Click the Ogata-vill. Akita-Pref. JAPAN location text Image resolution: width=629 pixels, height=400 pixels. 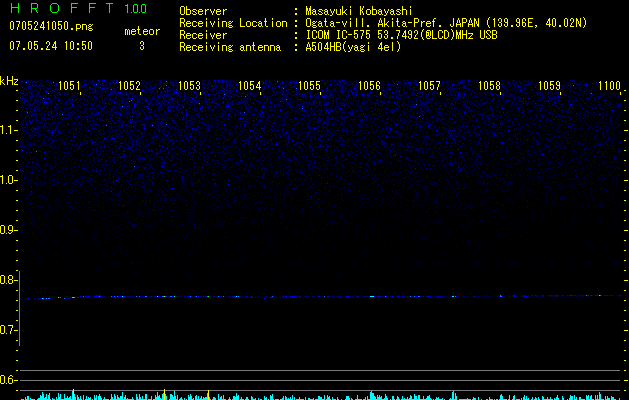point(446,23)
